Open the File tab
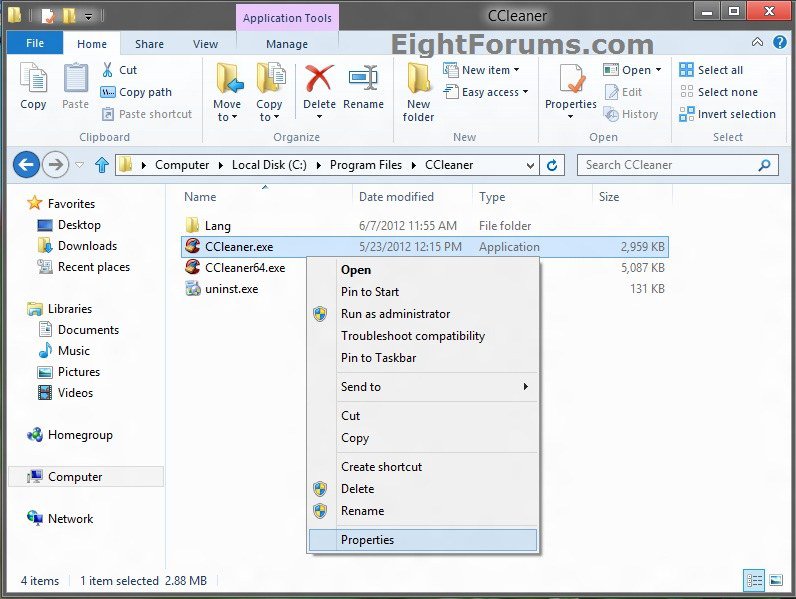The image size is (796, 599). (35, 43)
